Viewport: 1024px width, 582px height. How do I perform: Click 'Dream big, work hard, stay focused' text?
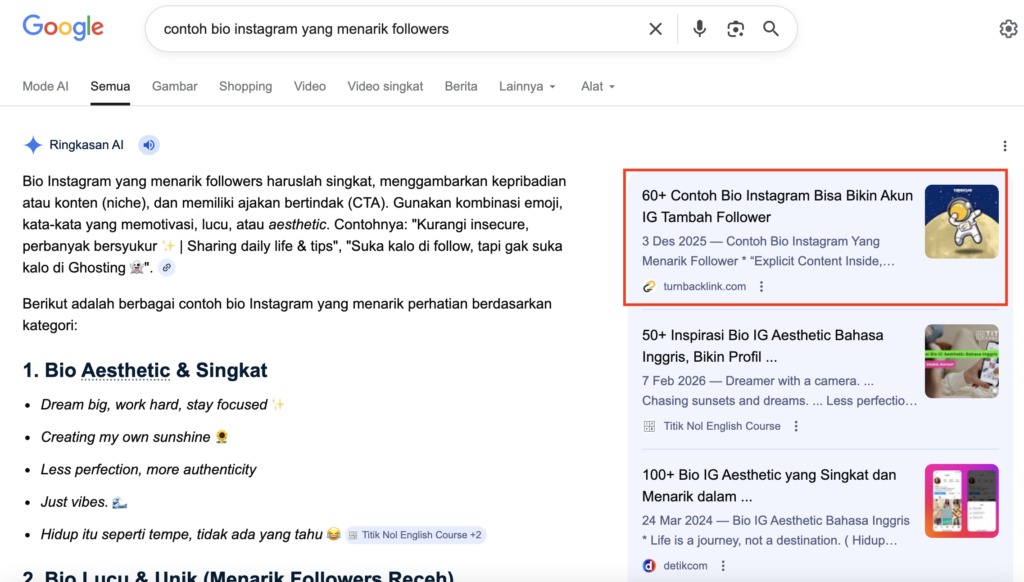point(154,405)
